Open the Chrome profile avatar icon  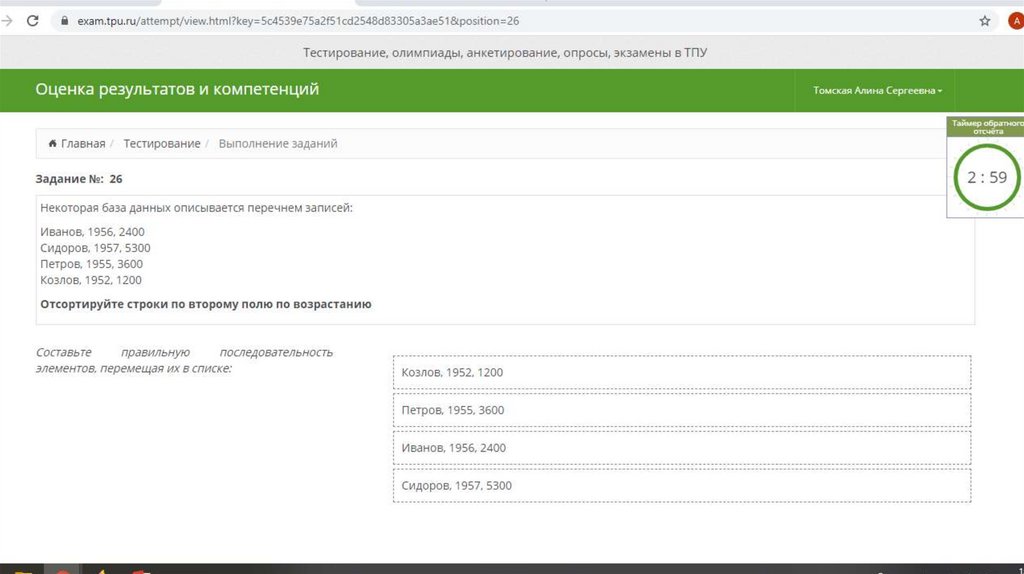1016,21
